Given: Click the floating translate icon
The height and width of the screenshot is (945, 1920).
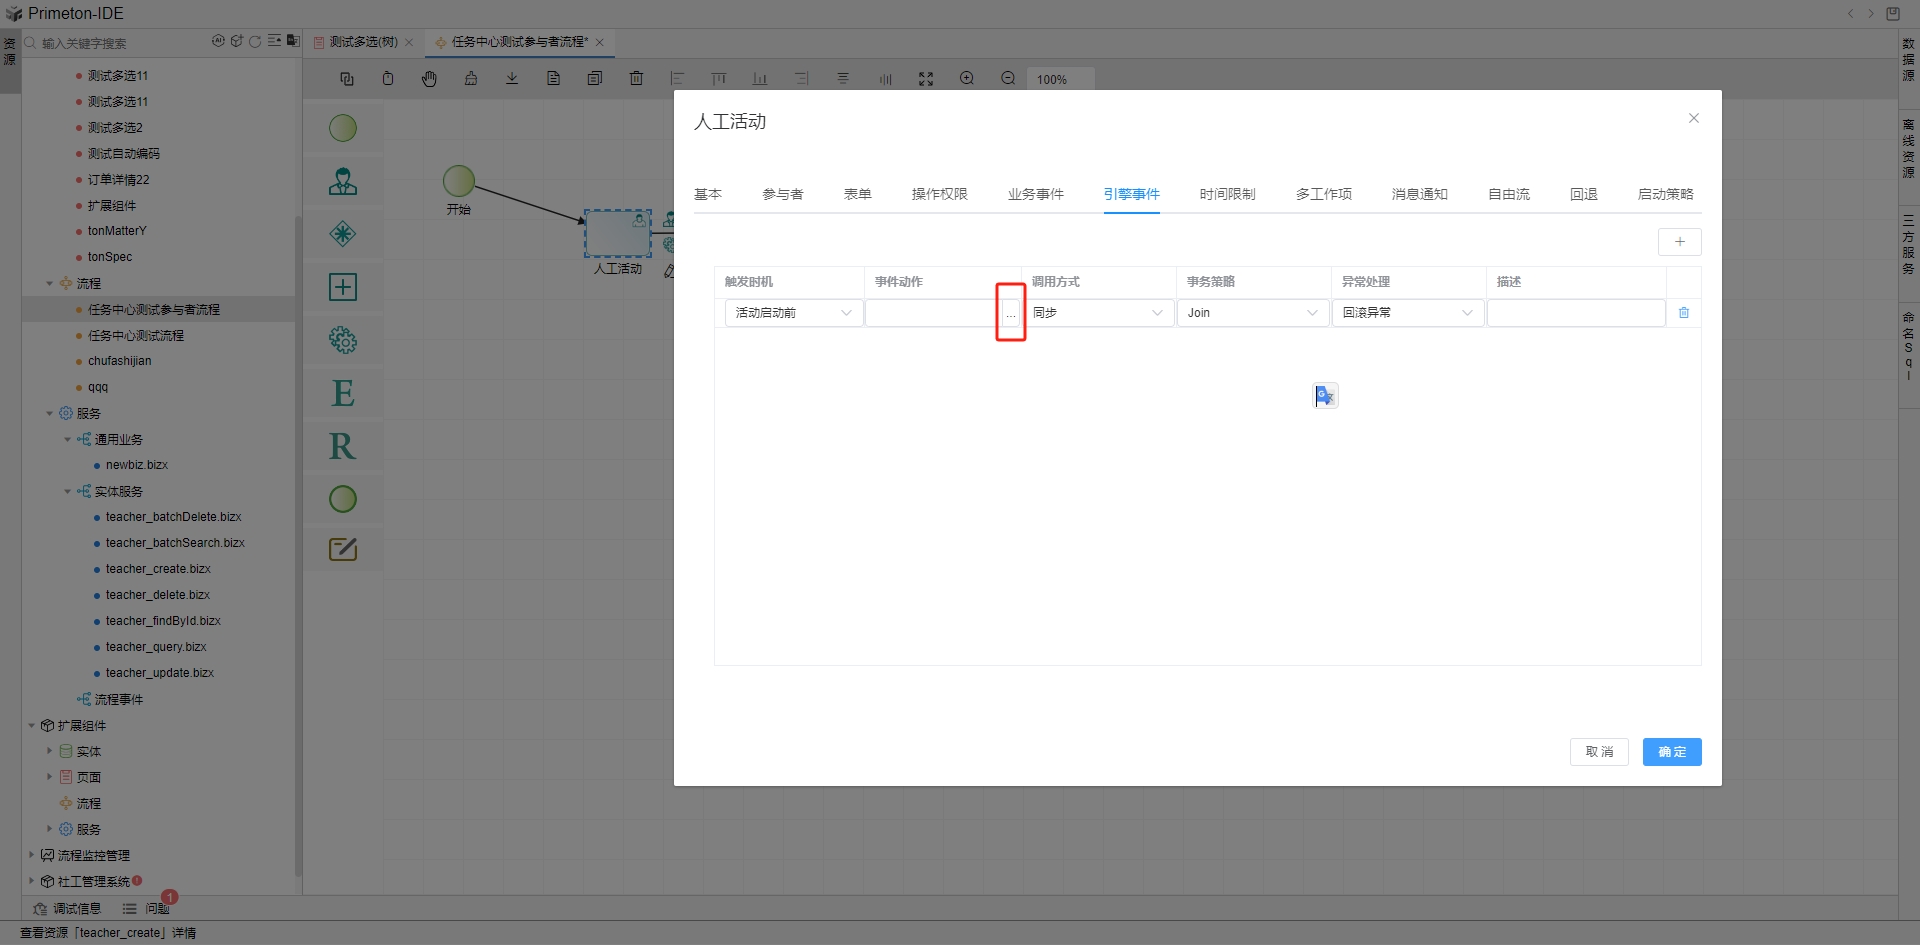Looking at the screenshot, I should click(1325, 396).
